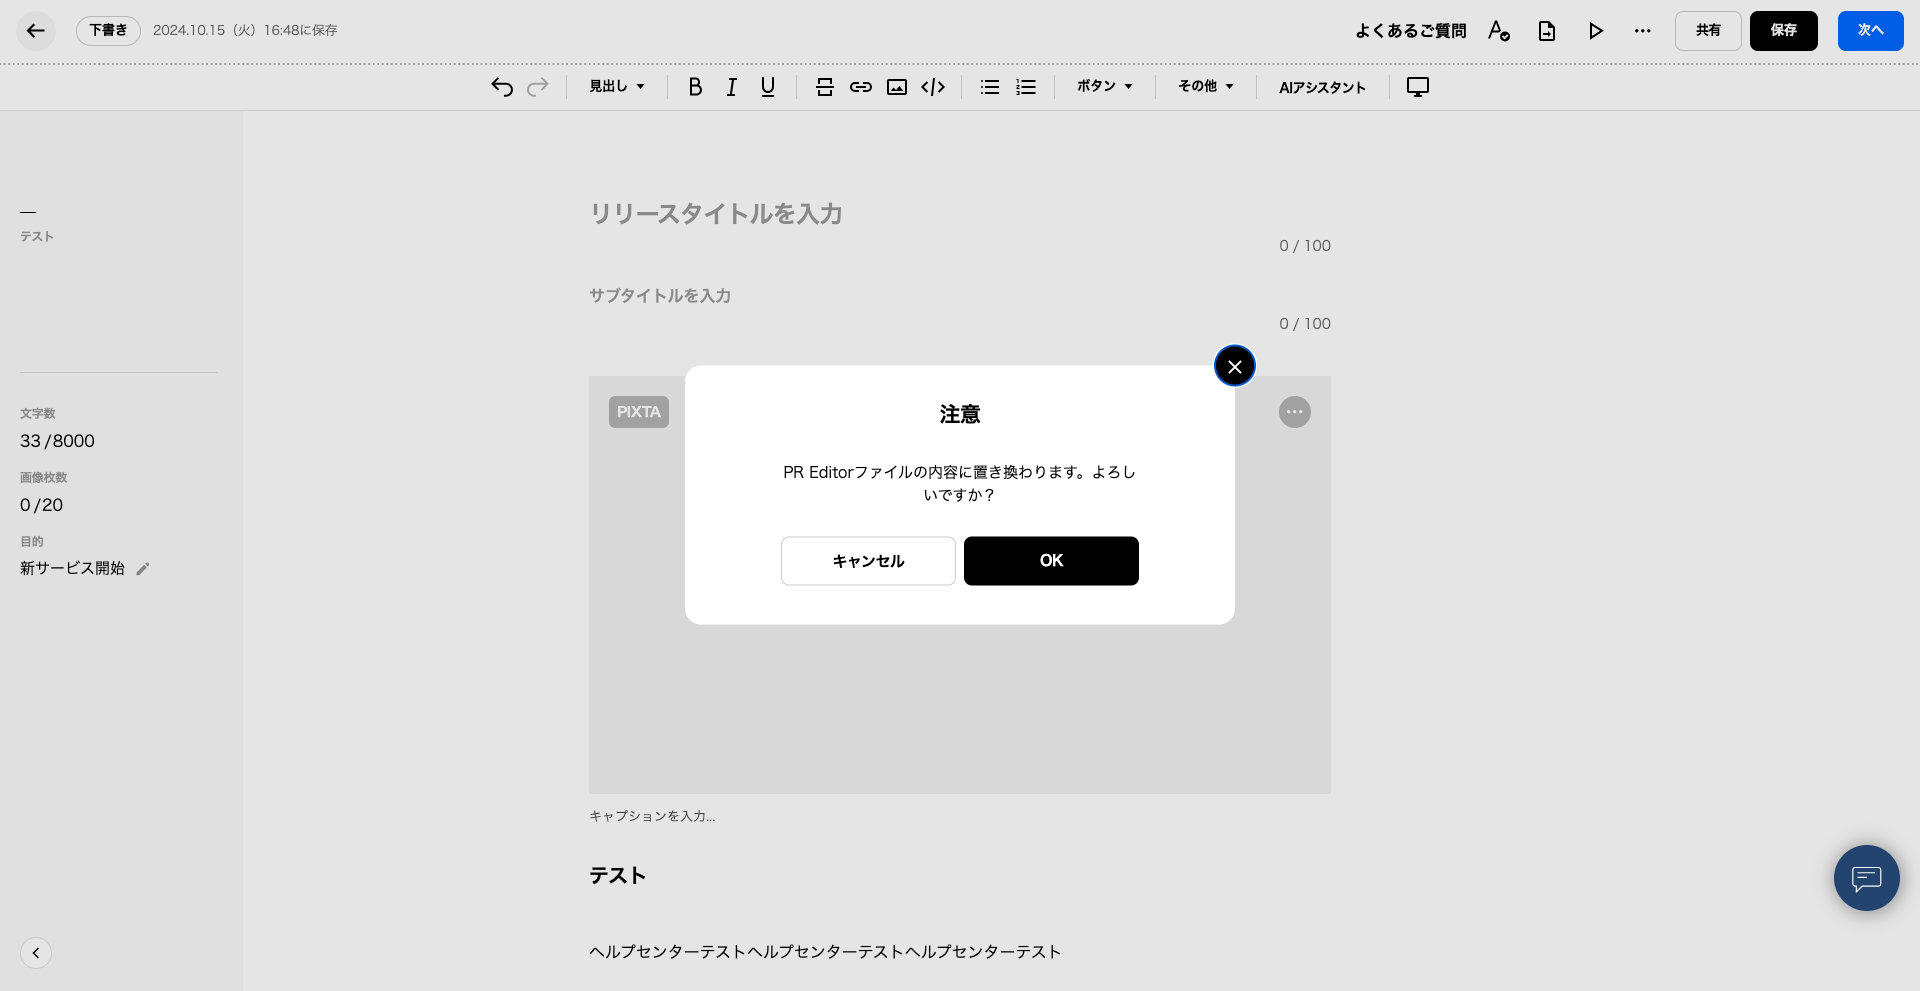1920x991 pixels.
Task: Apply bulleted list formatting
Action: pyautogui.click(x=990, y=87)
